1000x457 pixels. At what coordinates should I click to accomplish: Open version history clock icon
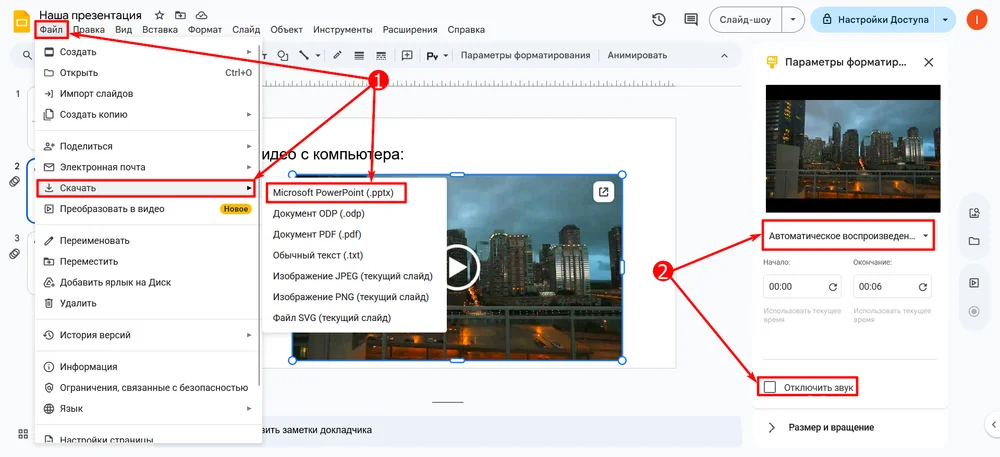click(x=658, y=20)
